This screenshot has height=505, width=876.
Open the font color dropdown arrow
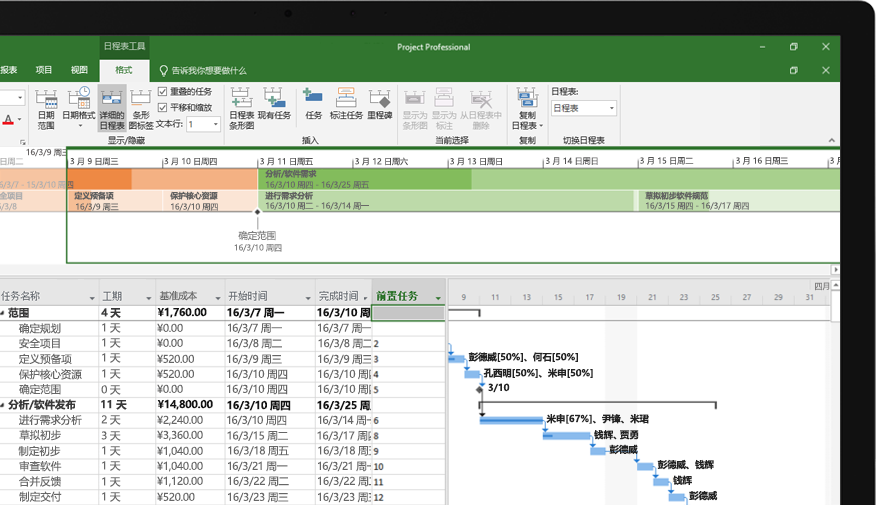tap(20, 120)
